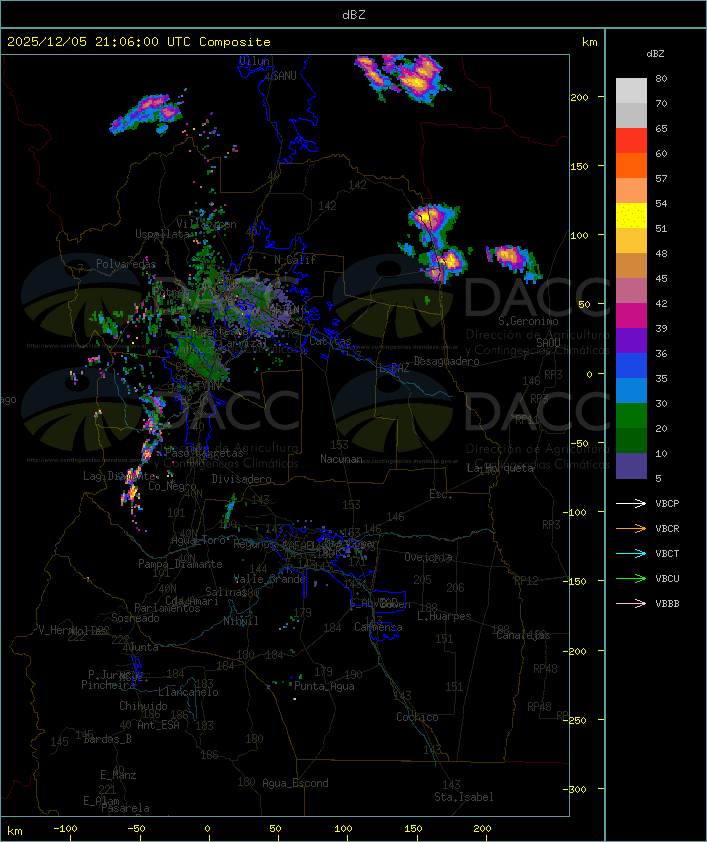Select the dark orange 57-60 dBZ swatch
Image resolution: width=707 pixels, height=842 pixels.
tap(631, 165)
